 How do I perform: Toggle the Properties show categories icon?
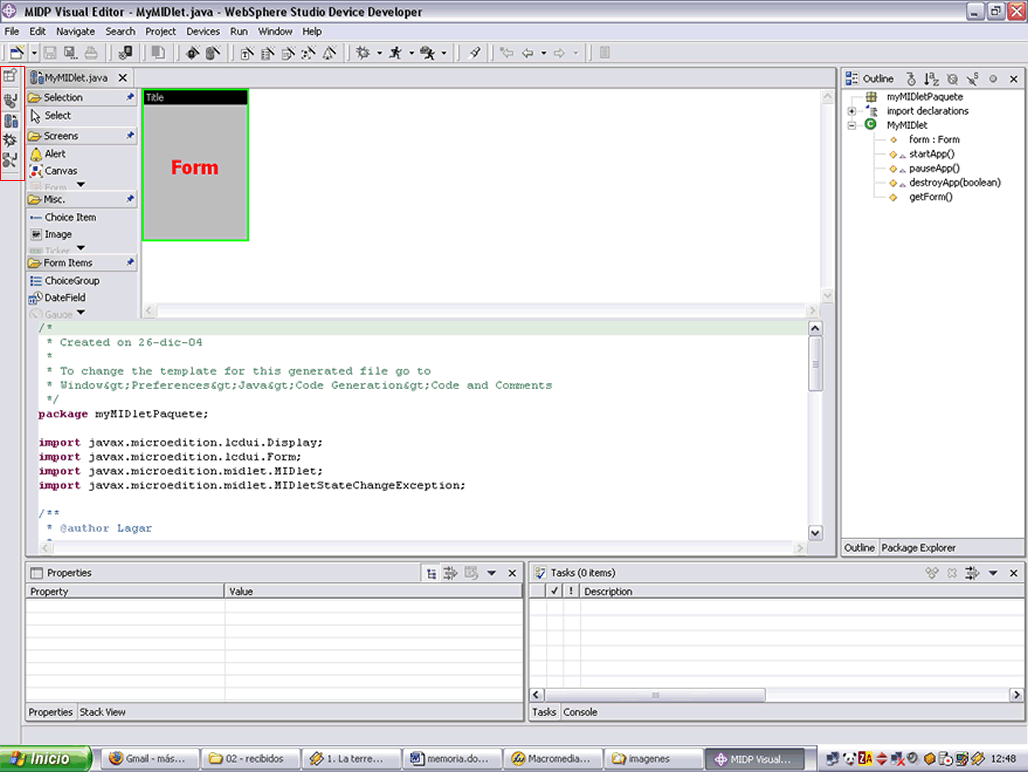[431, 573]
